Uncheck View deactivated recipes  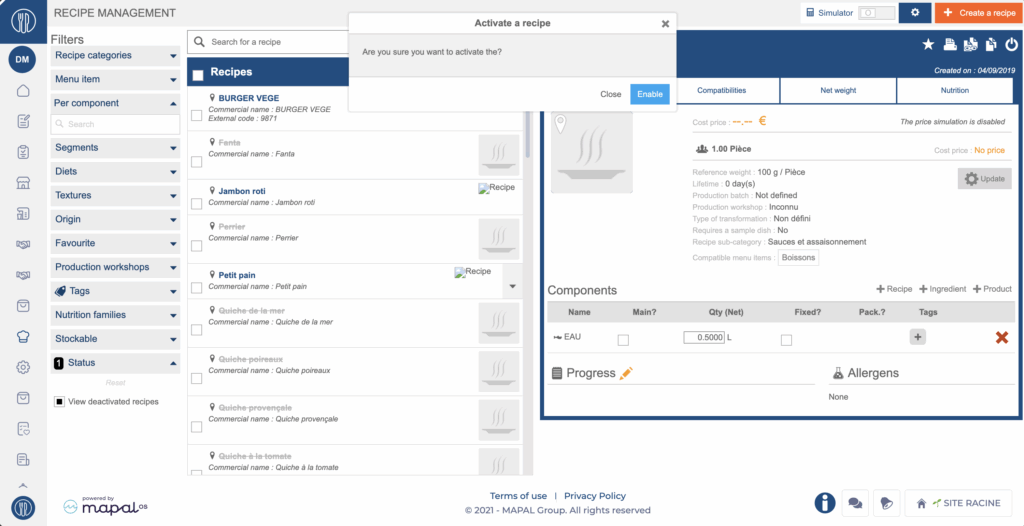pos(59,402)
